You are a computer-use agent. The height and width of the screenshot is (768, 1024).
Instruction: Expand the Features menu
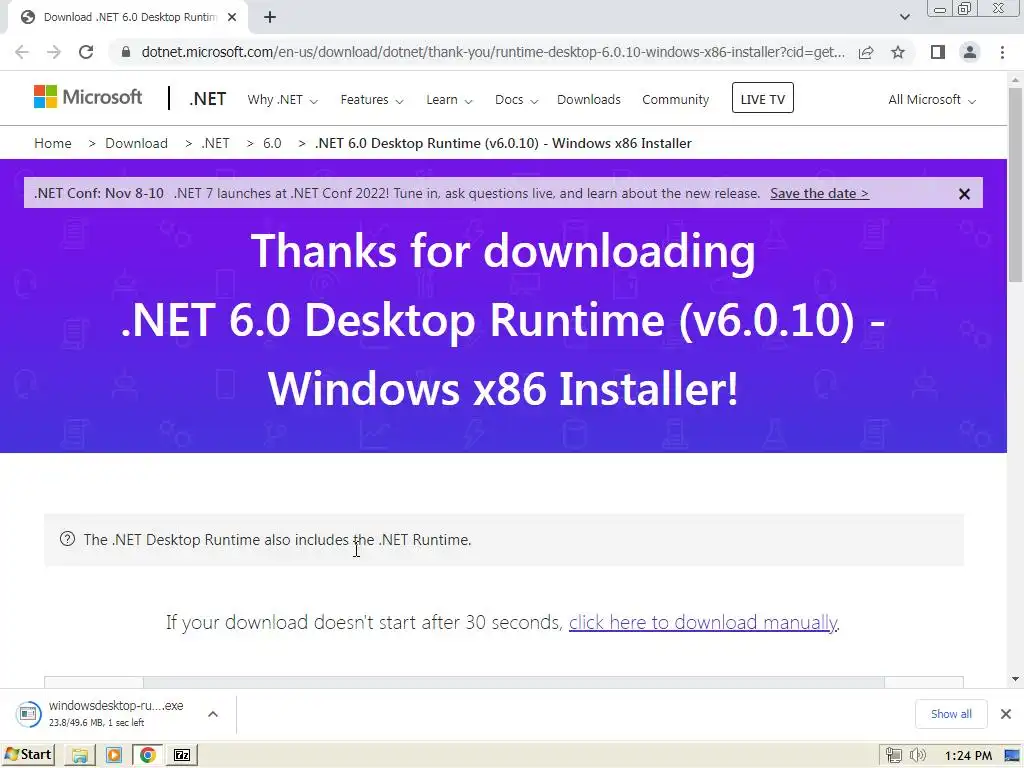tap(372, 100)
